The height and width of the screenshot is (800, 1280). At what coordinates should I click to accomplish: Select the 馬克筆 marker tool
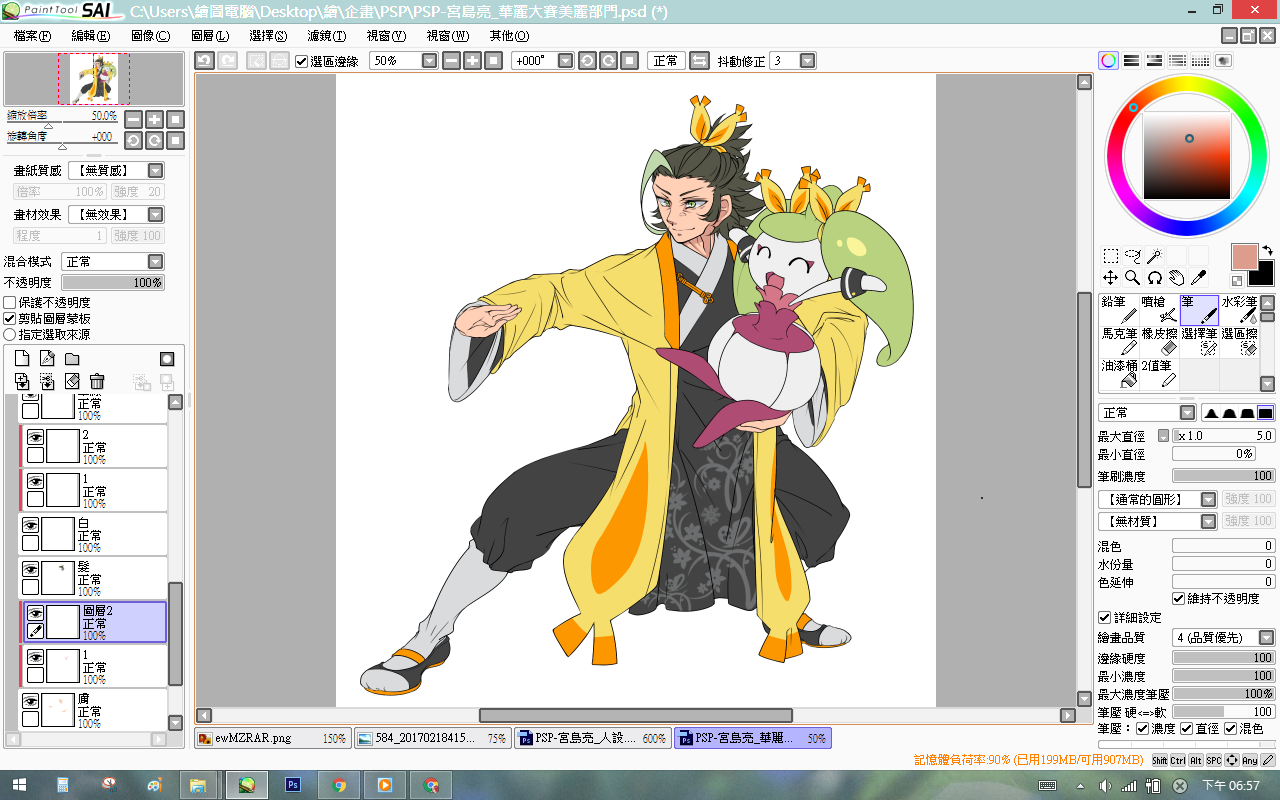tap(1119, 342)
